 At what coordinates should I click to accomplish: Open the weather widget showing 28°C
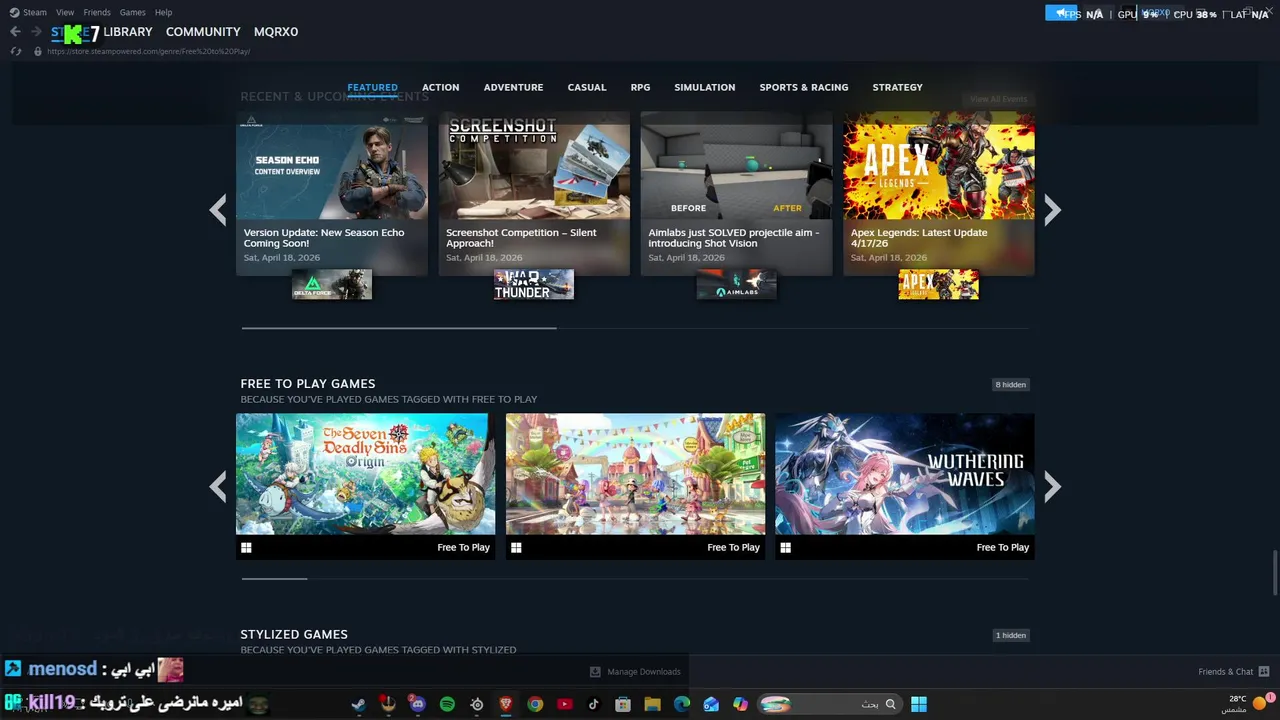(1247, 704)
